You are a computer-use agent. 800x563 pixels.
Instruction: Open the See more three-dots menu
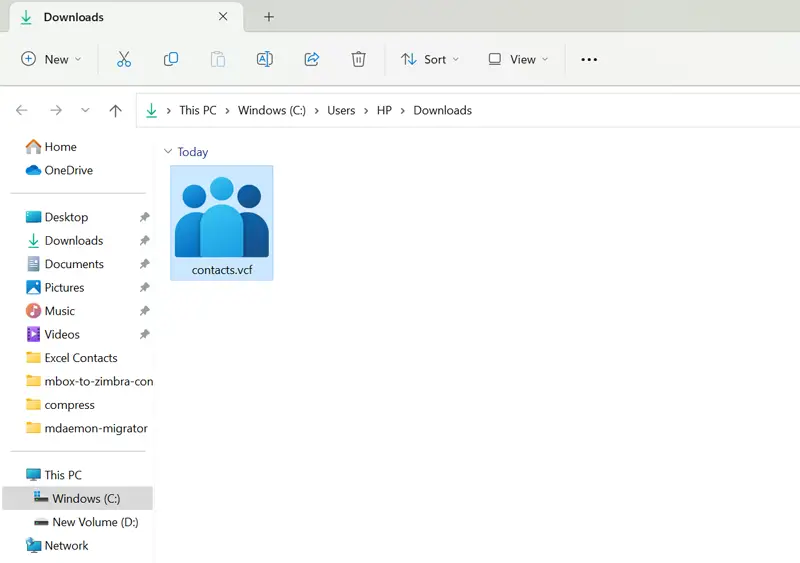(589, 60)
